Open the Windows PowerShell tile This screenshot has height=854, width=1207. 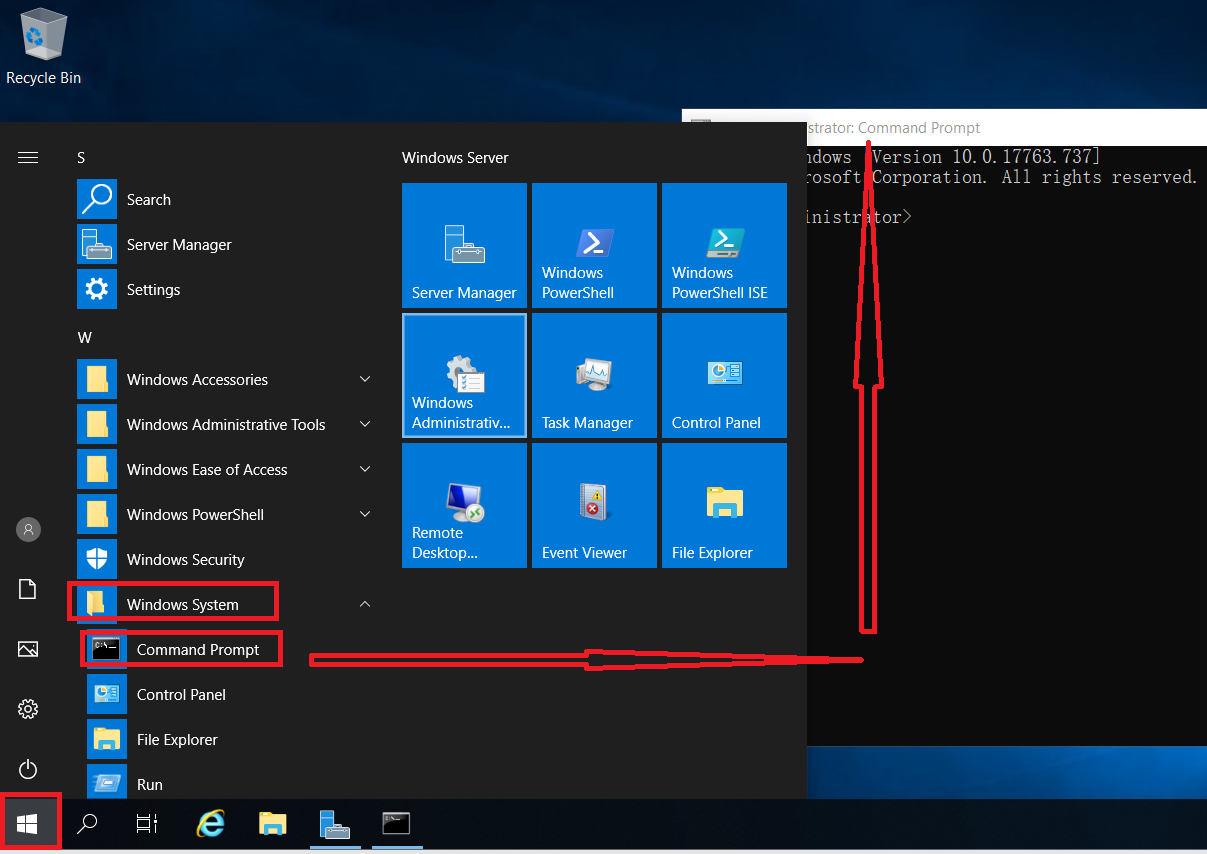point(594,245)
